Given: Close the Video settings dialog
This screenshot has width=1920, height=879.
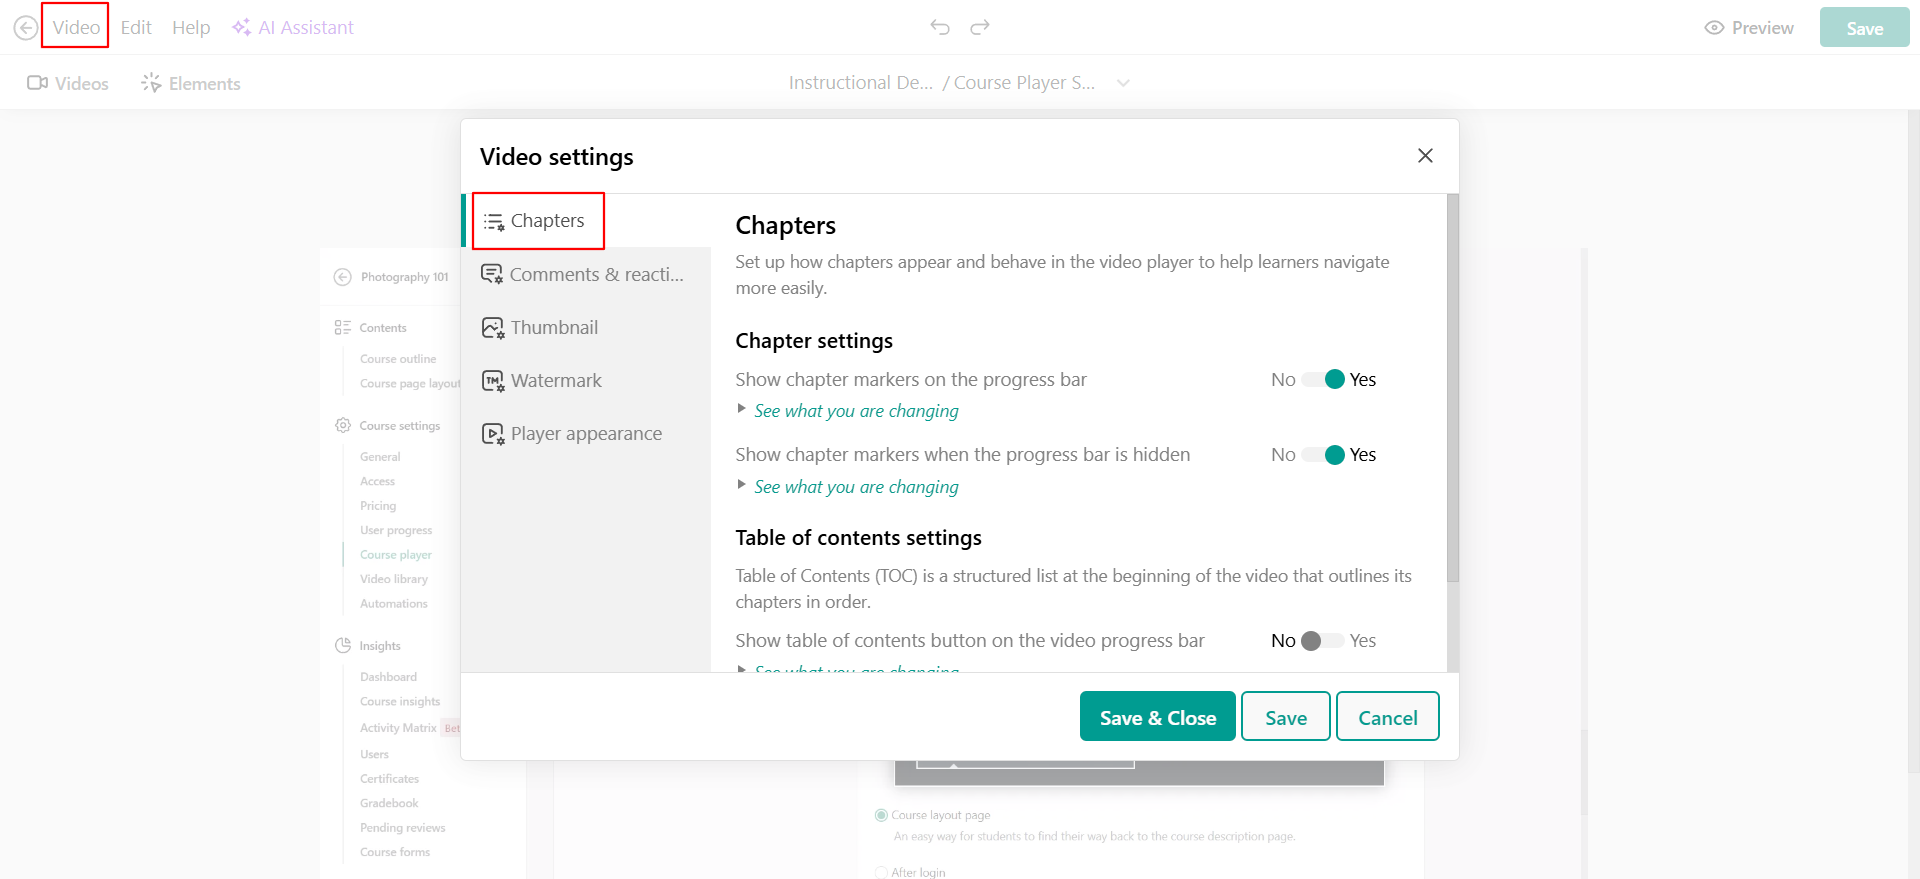Looking at the screenshot, I should 1425,155.
